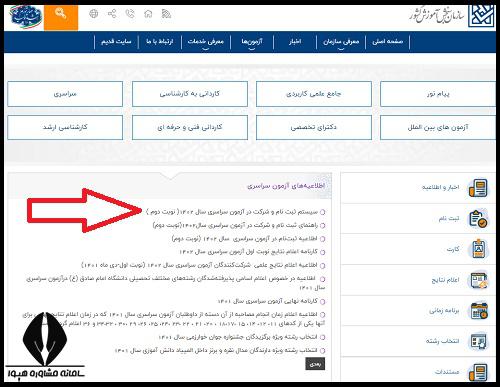
Task: Click the برنامه زمانی calendar icon
Action: coord(479,311)
